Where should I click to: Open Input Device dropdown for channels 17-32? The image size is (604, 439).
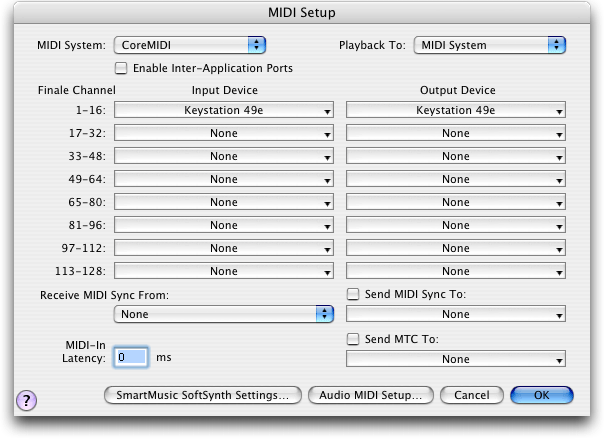pyautogui.click(x=224, y=133)
